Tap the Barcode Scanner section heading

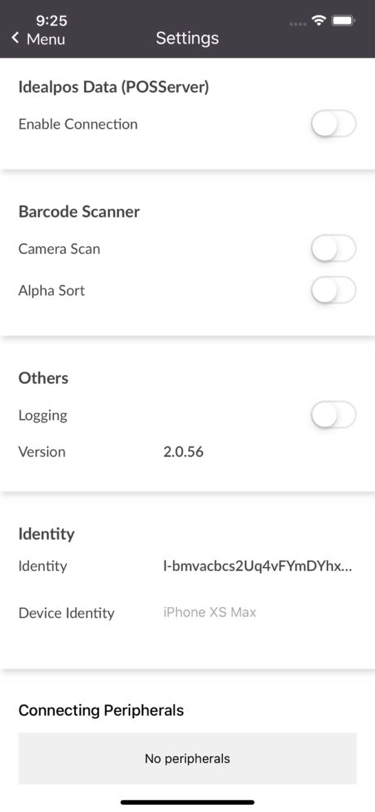tap(79, 212)
